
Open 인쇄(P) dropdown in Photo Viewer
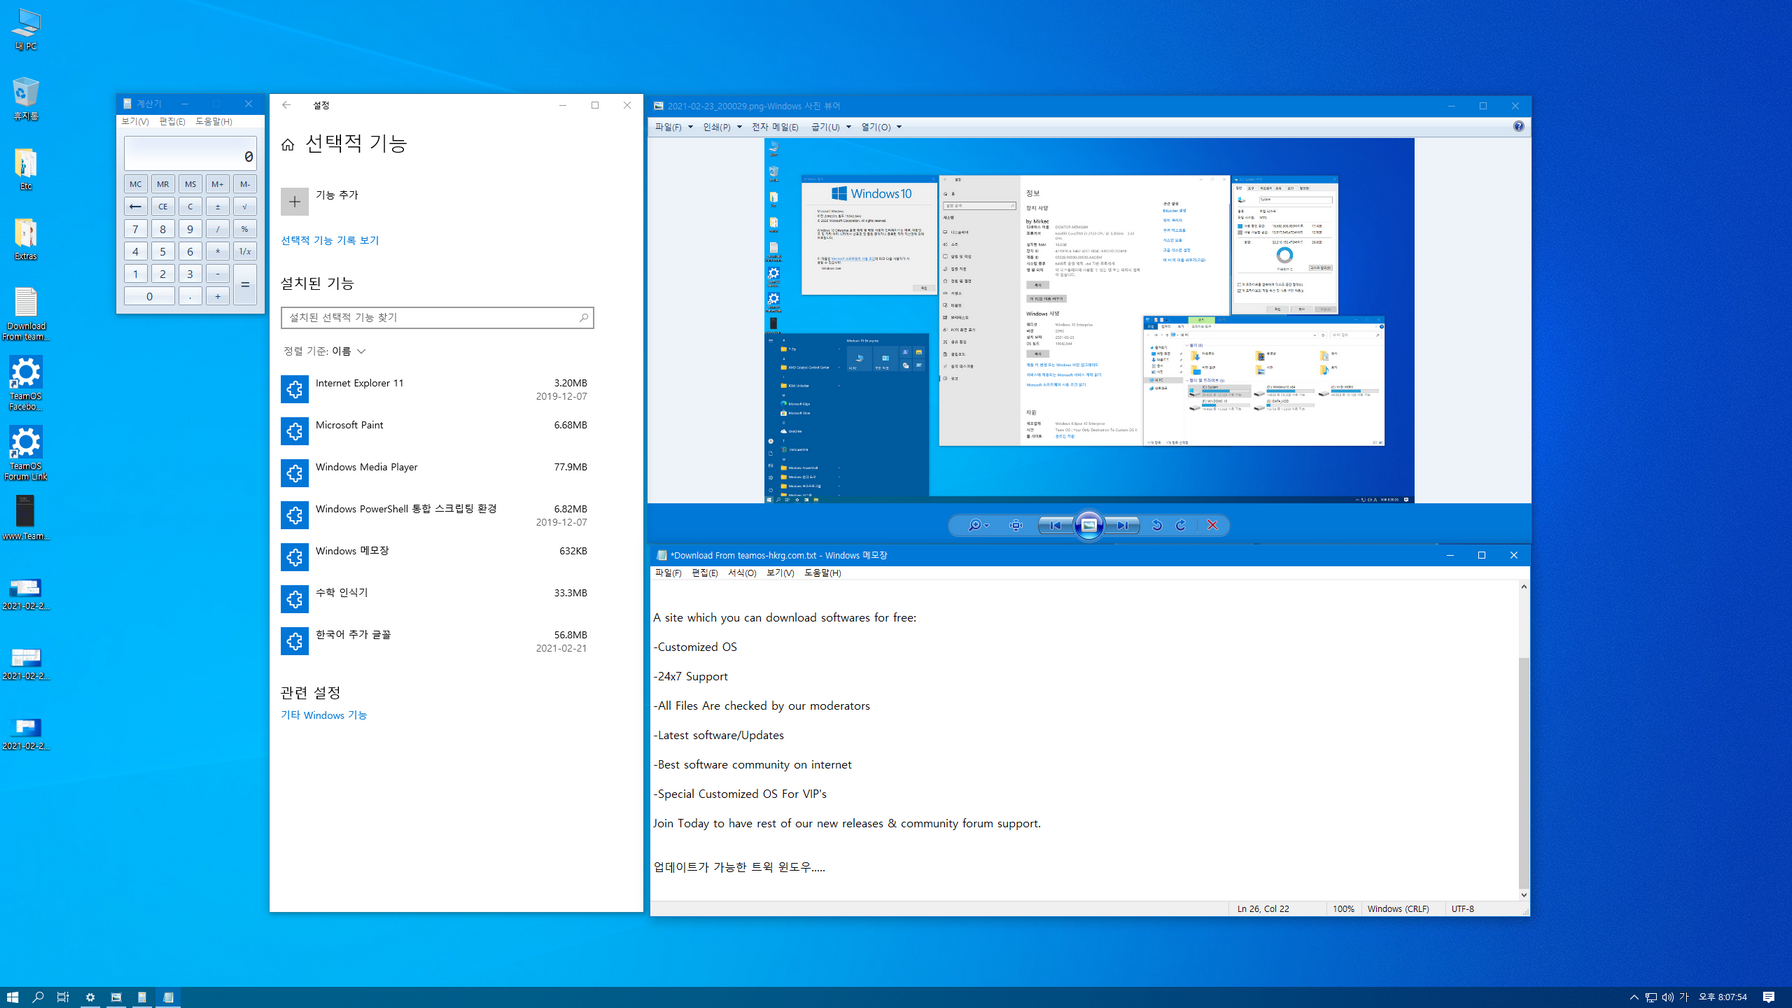tap(722, 127)
